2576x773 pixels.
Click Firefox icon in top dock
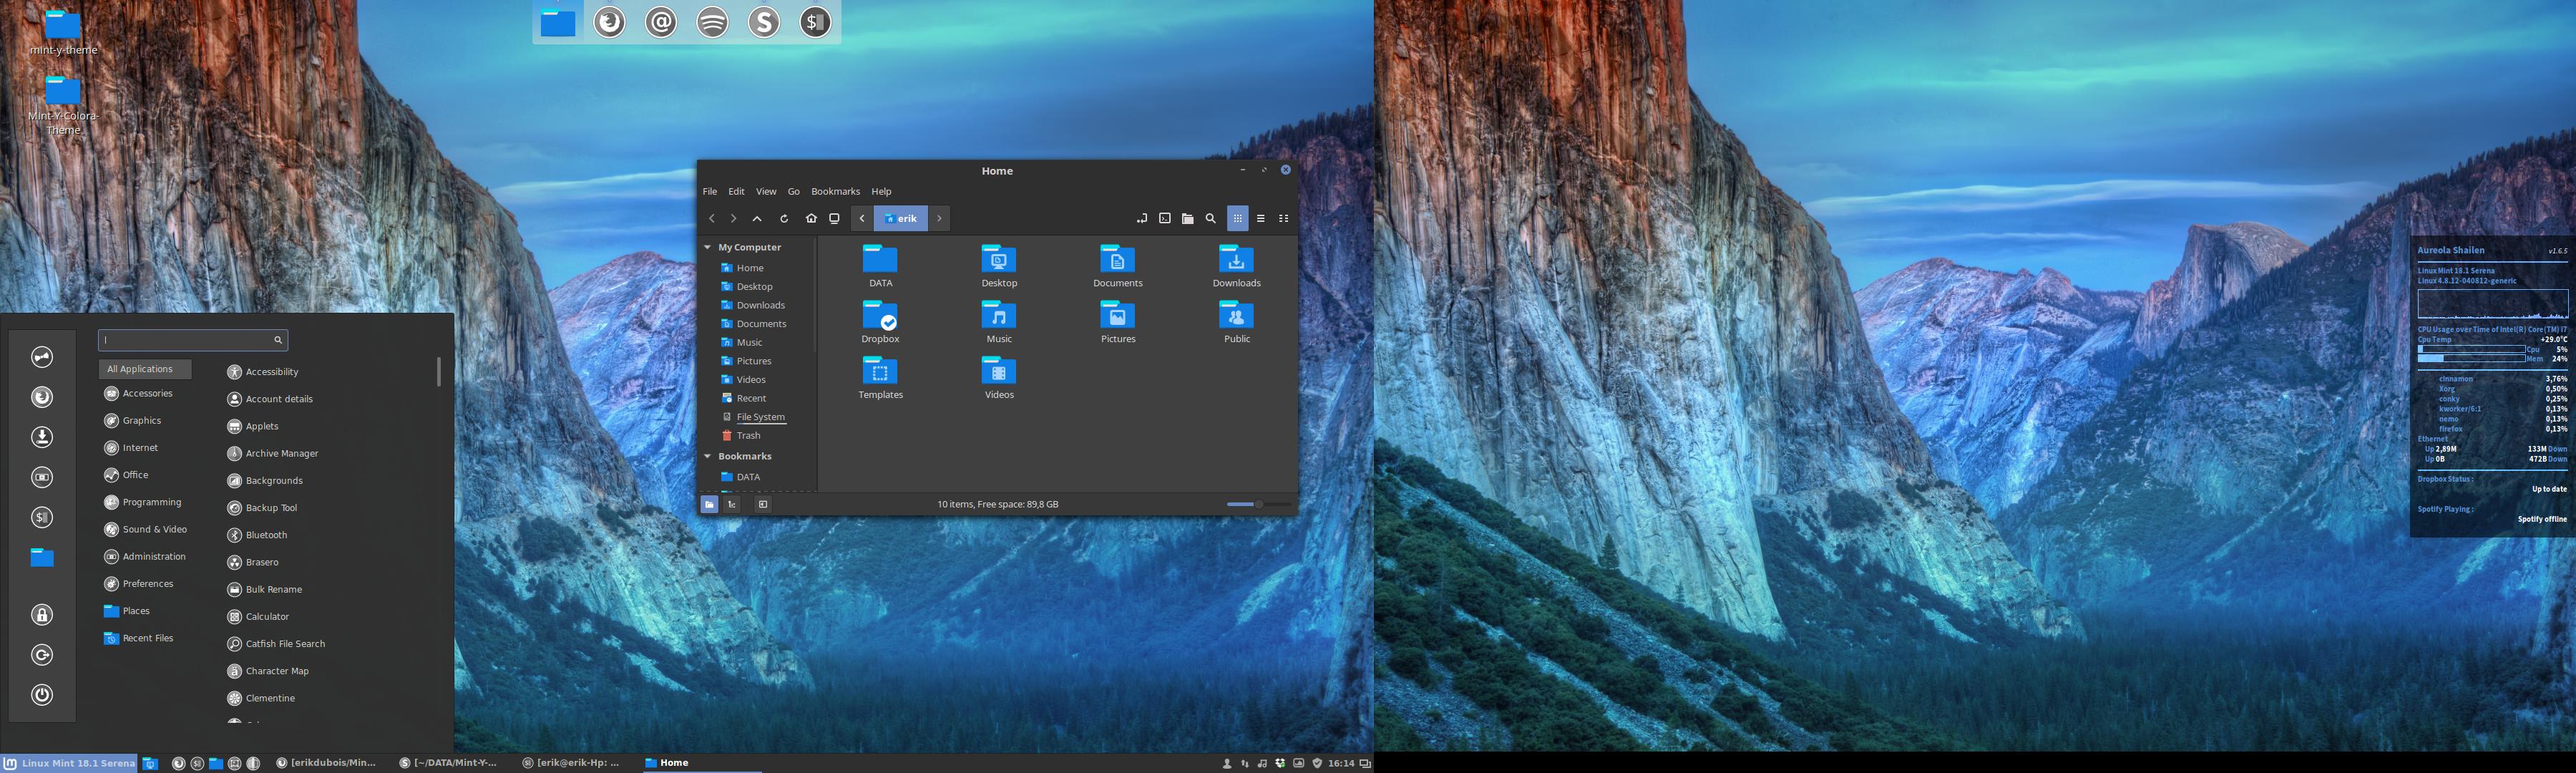pos(610,22)
